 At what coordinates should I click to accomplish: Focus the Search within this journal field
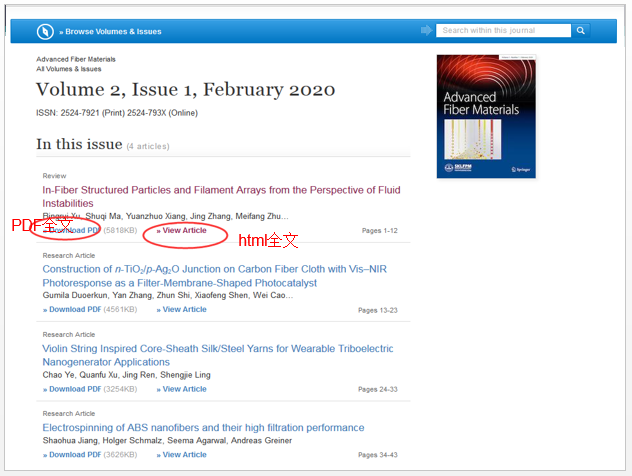pyautogui.click(x=503, y=31)
